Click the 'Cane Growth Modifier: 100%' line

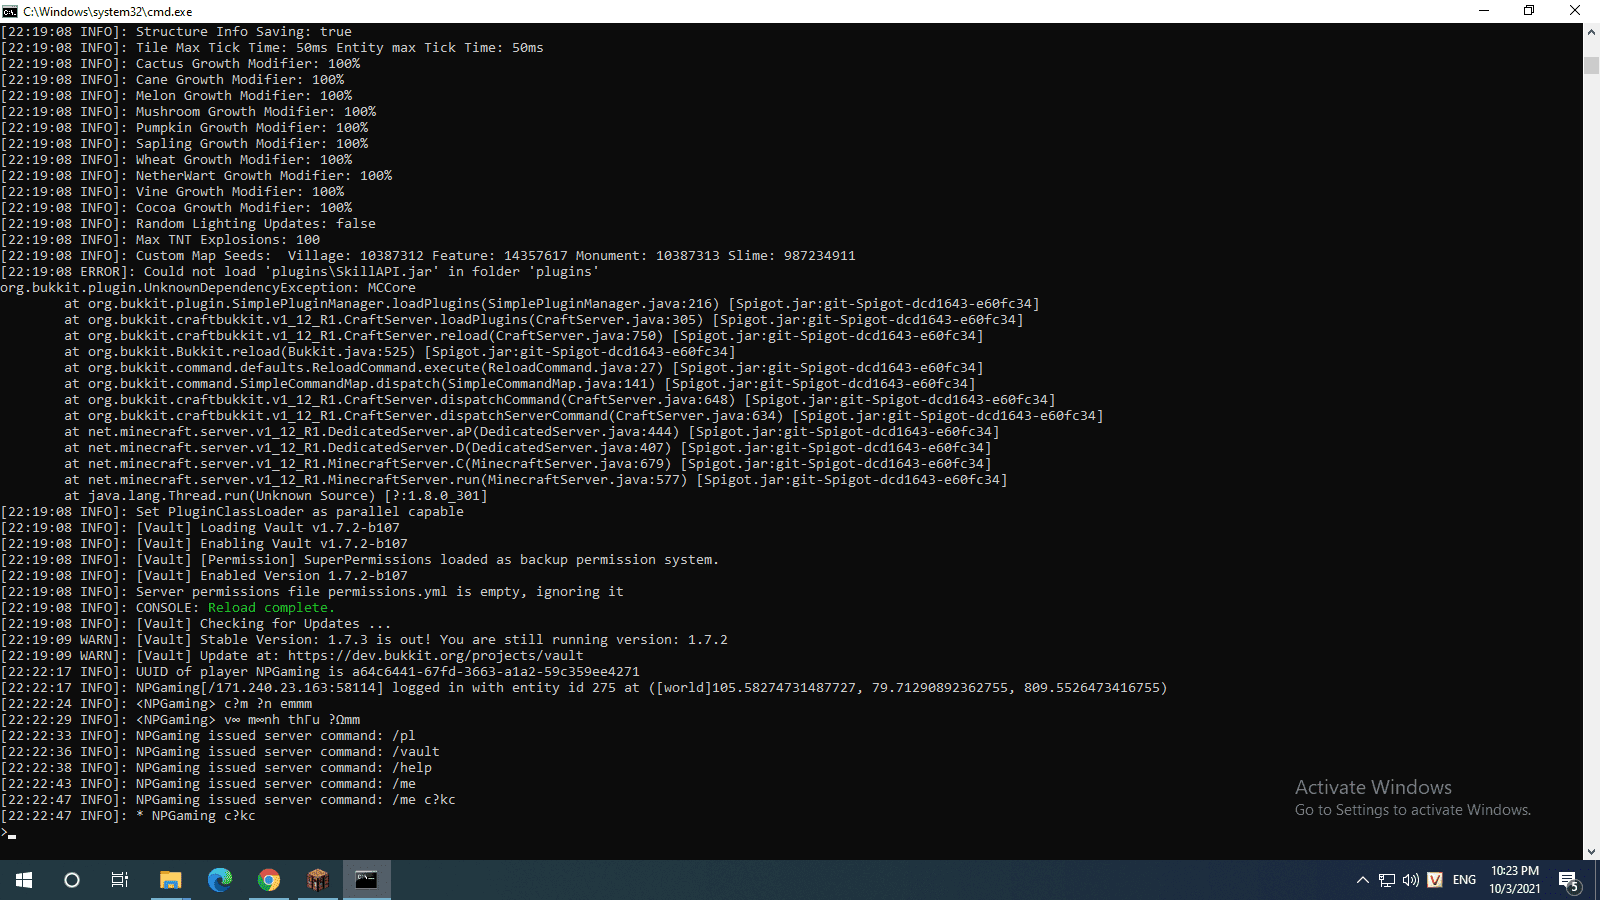[172, 80]
